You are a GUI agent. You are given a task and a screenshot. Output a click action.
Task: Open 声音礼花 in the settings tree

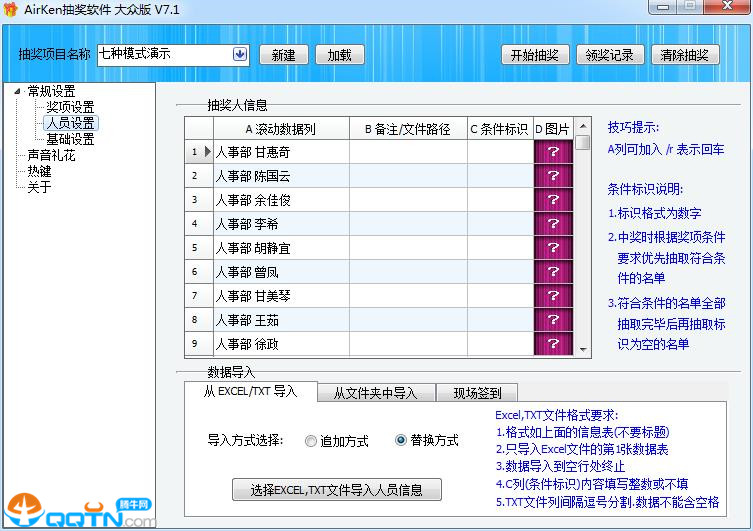coord(51,155)
